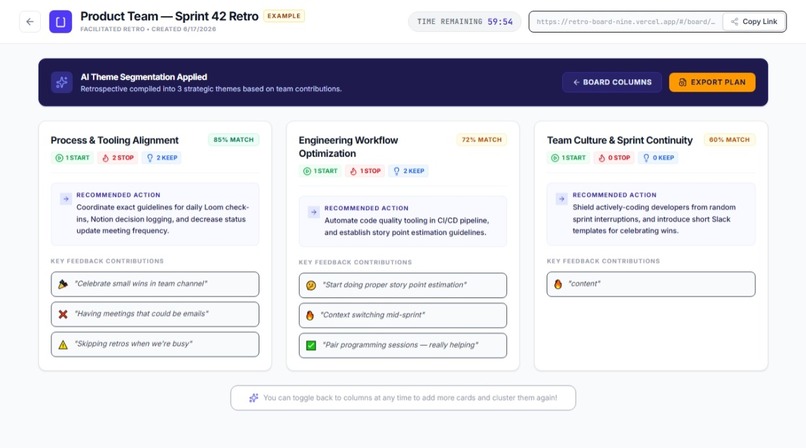Image resolution: width=806 pixels, height=448 pixels.
Task: Click the 60% MATCH badge
Action: pyautogui.click(x=729, y=140)
